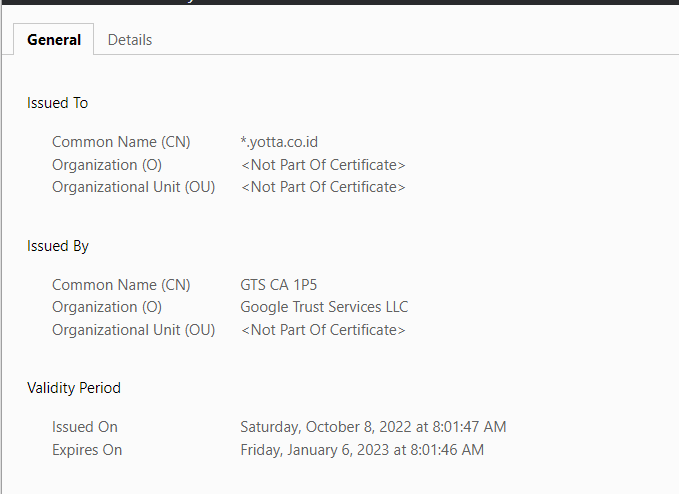This screenshot has width=679, height=494.
Task: Click Common Name label under Issued To
Action: click(121, 142)
